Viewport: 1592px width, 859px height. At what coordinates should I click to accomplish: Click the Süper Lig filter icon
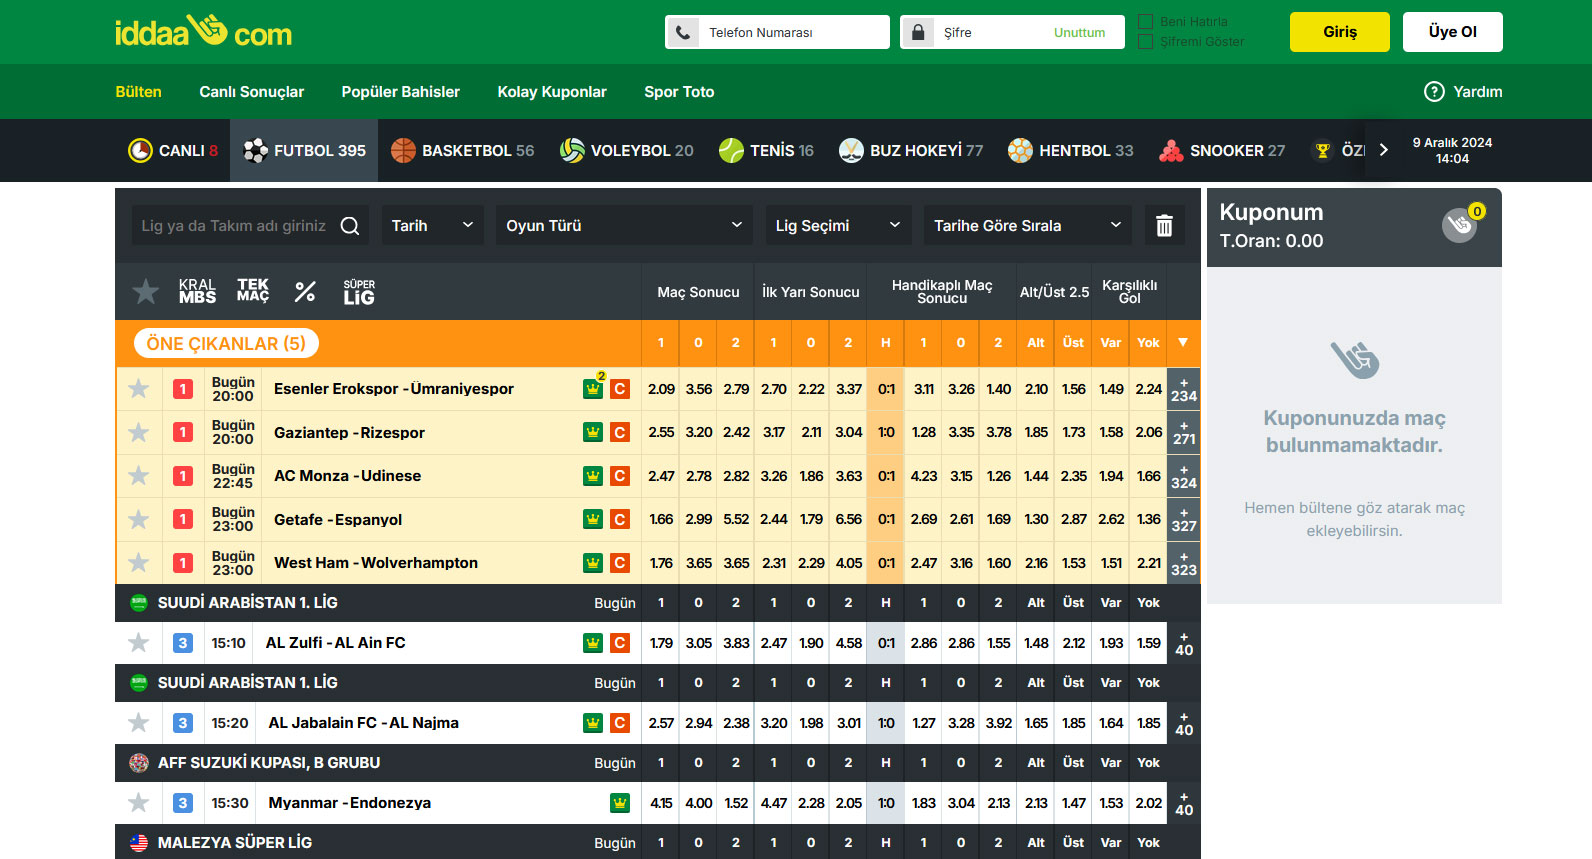359,291
